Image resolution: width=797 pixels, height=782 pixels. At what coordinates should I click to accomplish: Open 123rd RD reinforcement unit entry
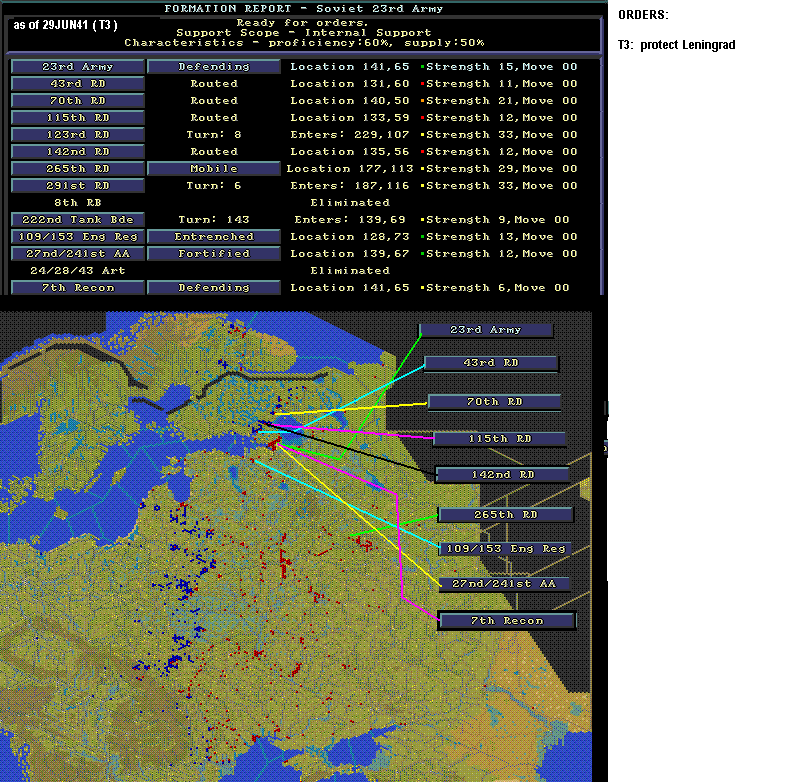[x=78, y=135]
